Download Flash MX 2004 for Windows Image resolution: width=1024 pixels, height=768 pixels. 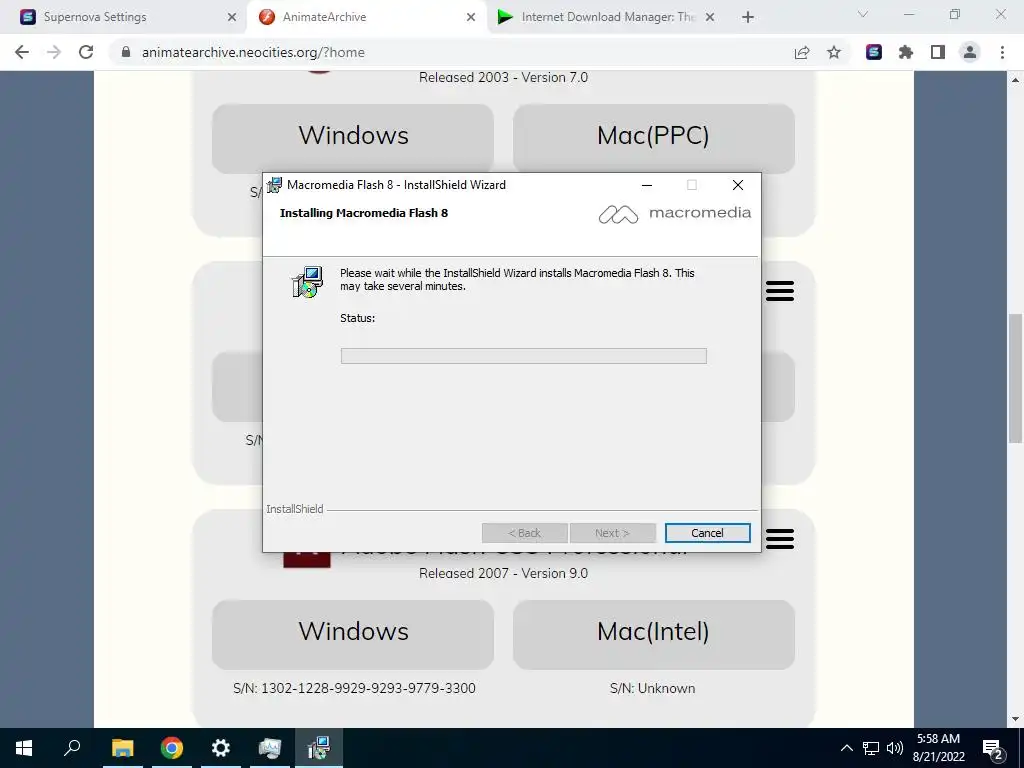coord(353,138)
